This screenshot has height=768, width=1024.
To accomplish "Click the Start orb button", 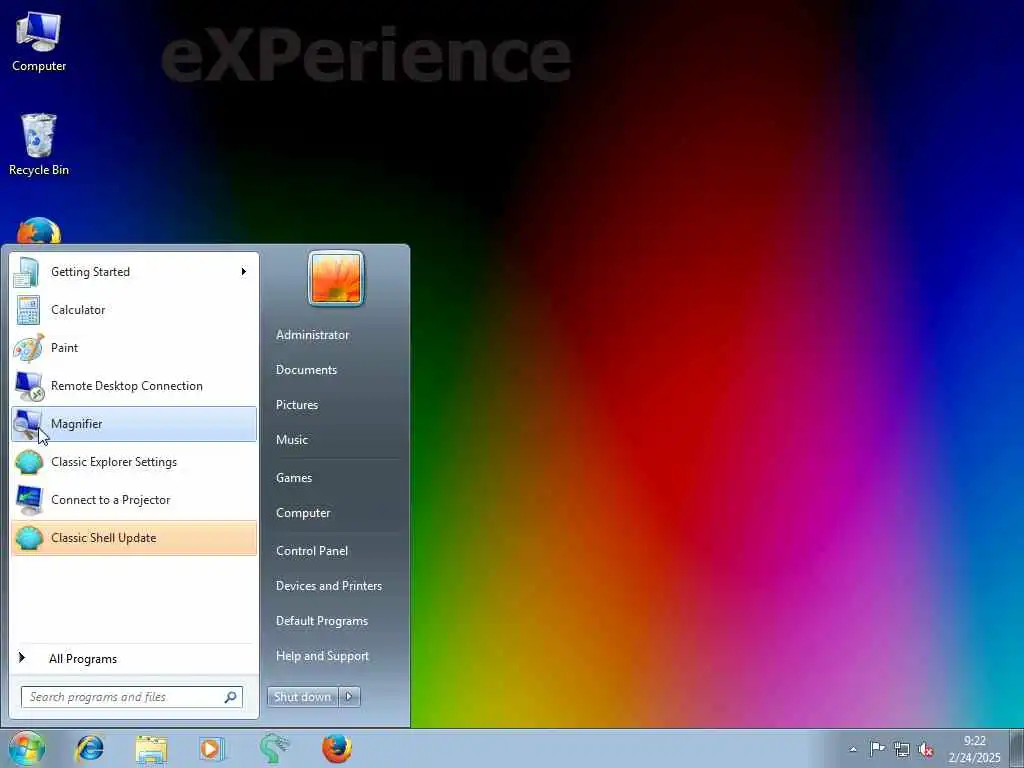I will 26,748.
